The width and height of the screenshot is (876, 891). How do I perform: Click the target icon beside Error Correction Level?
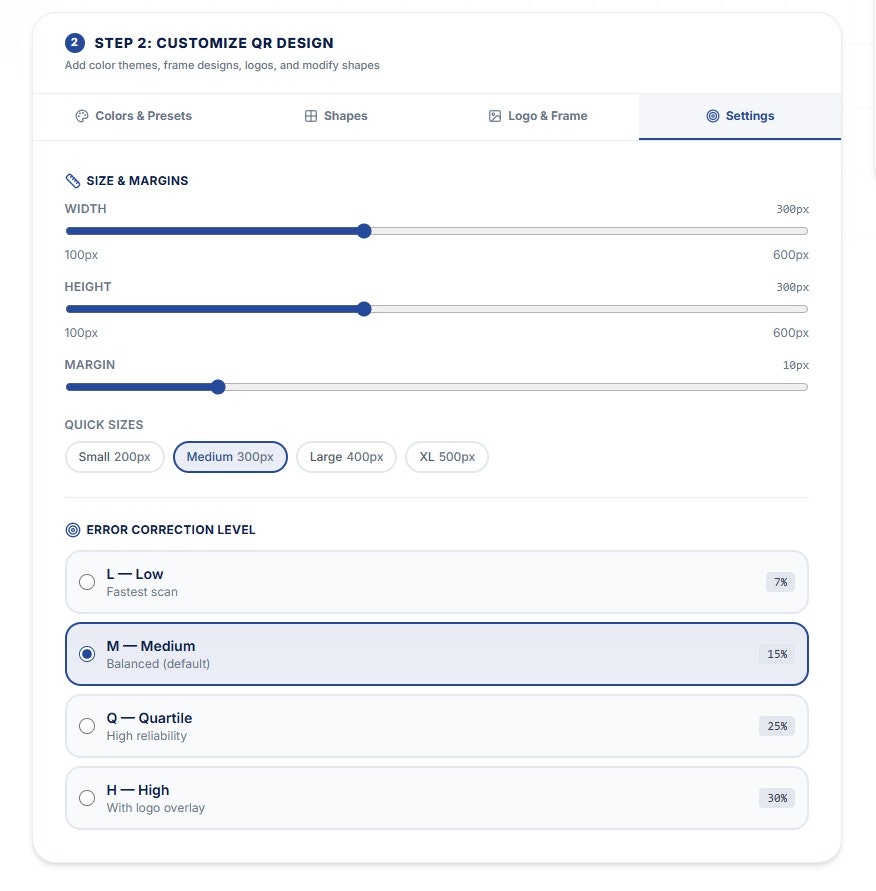(73, 530)
